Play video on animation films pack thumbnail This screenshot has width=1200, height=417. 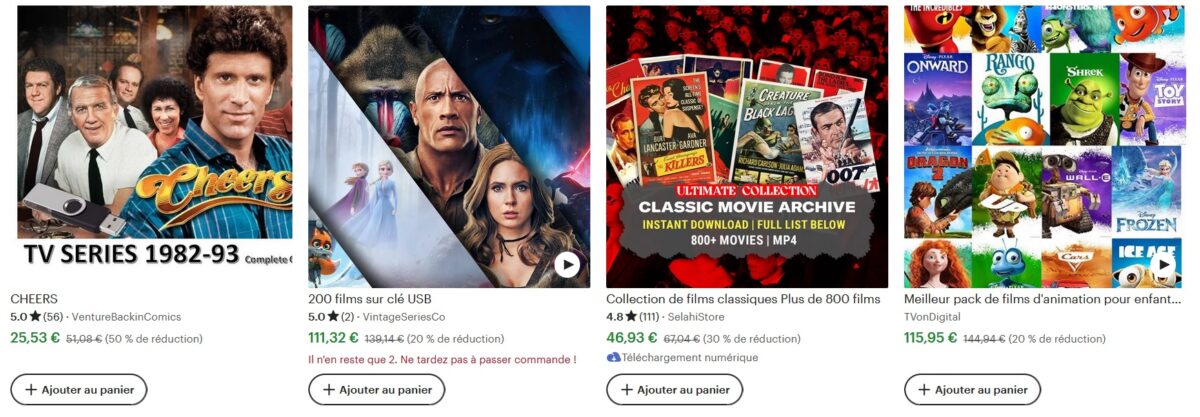1163,264
